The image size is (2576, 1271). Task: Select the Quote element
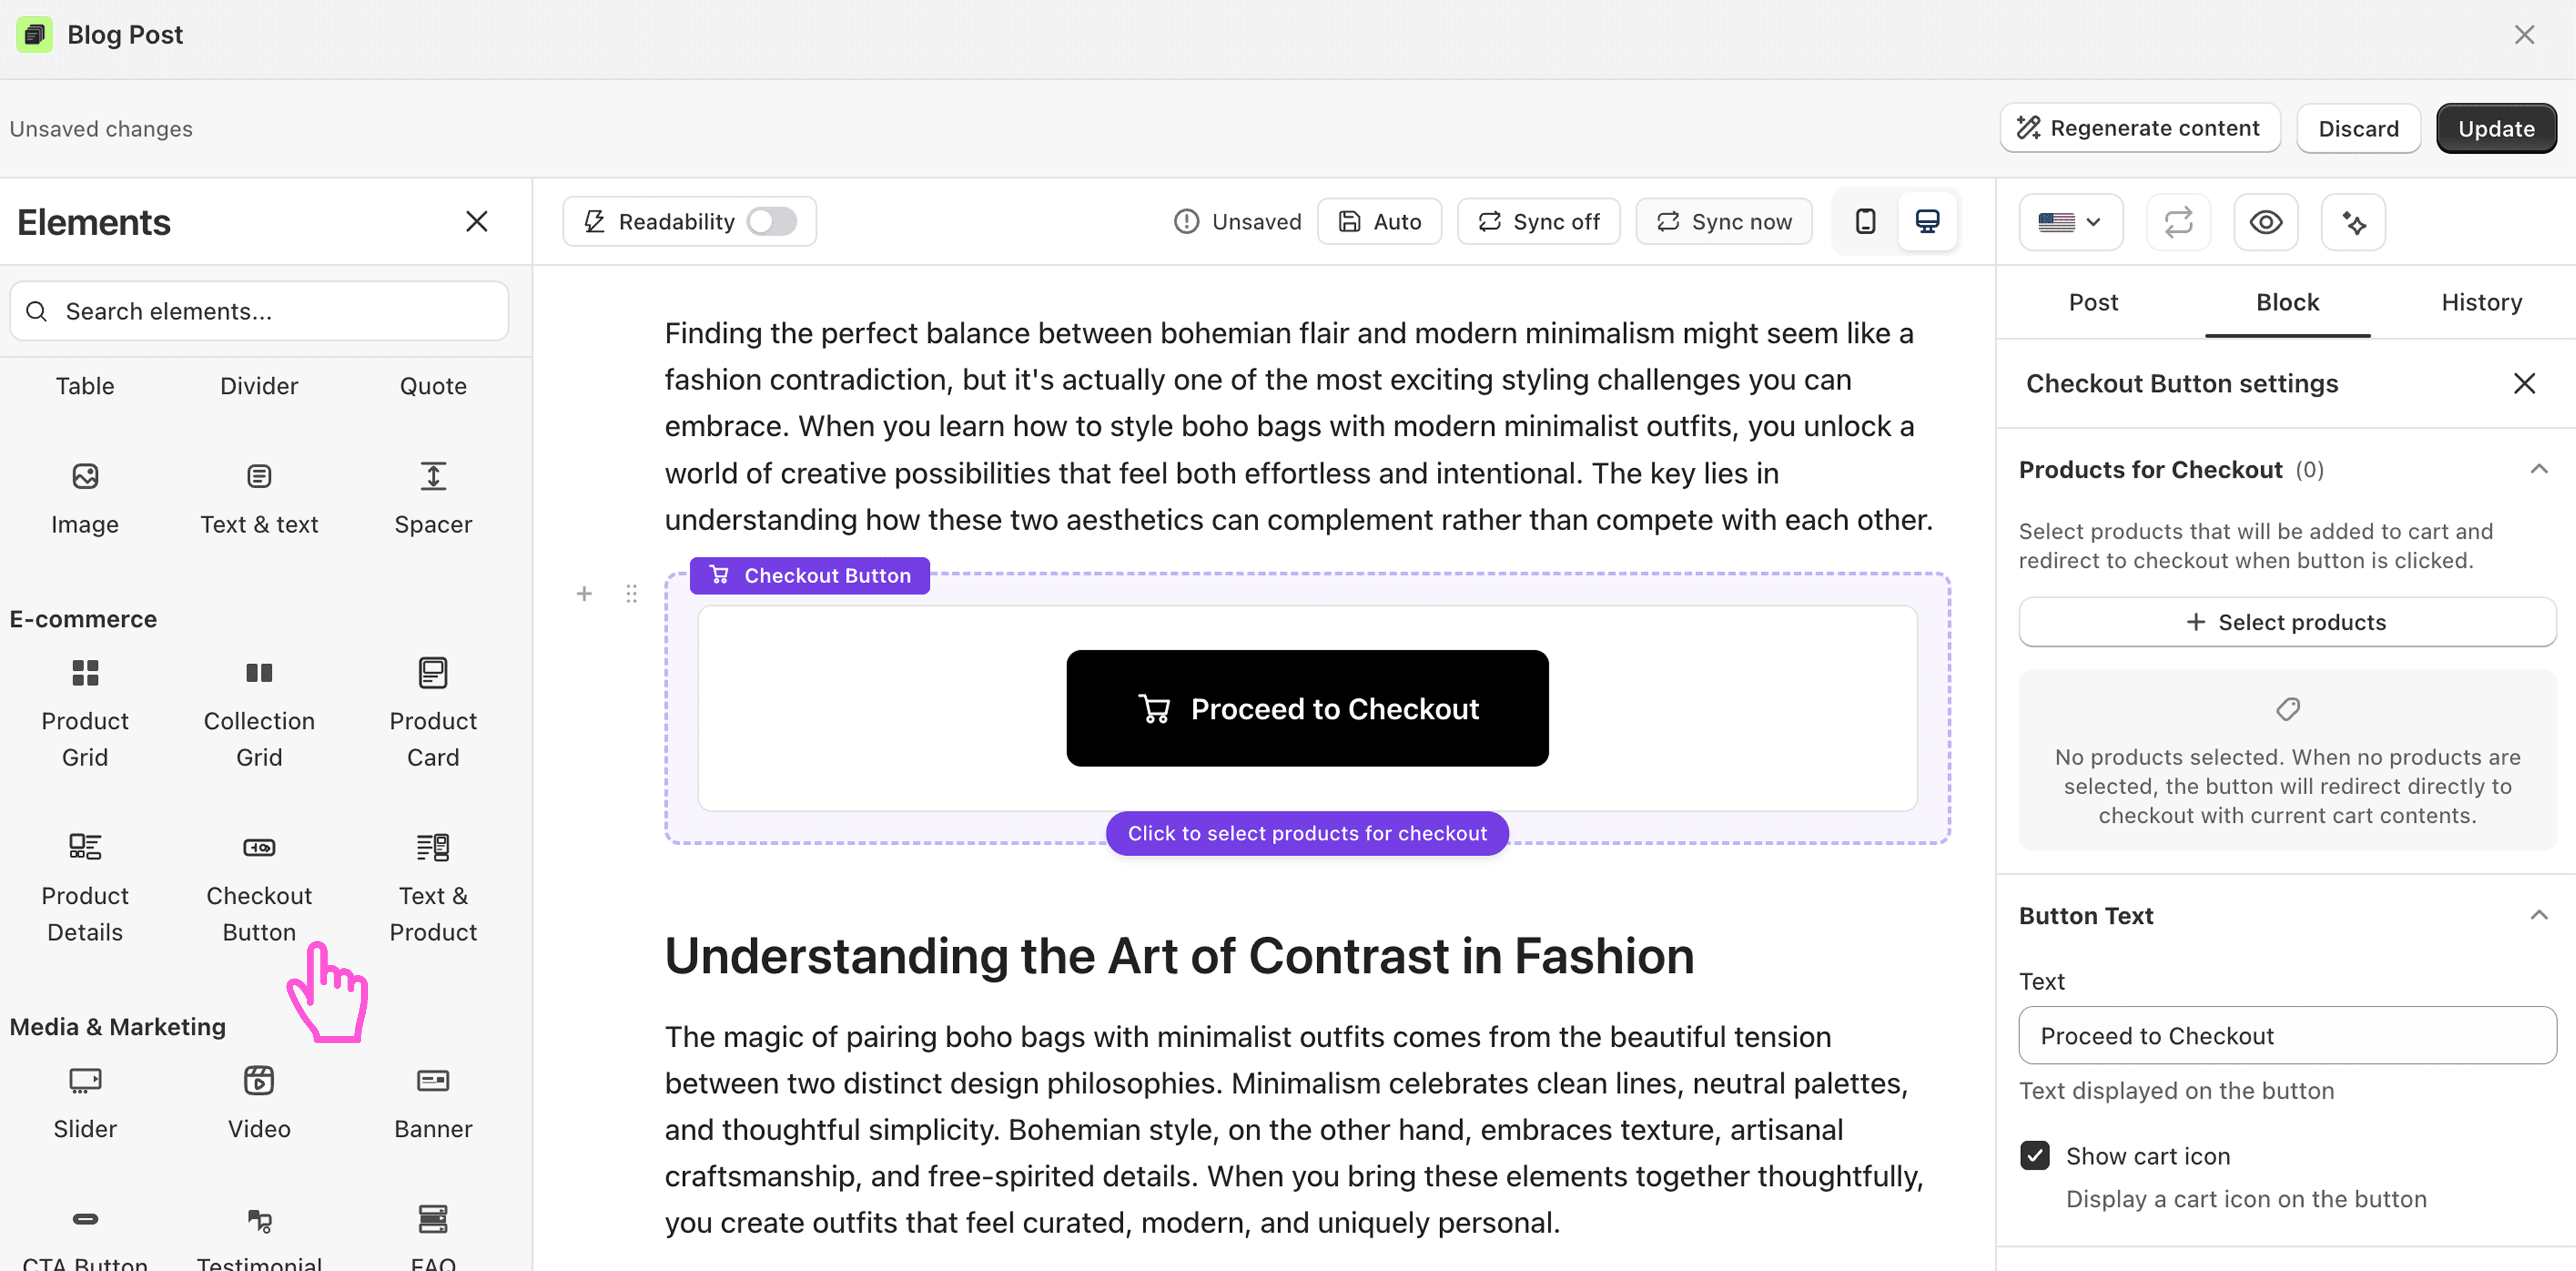433,386
